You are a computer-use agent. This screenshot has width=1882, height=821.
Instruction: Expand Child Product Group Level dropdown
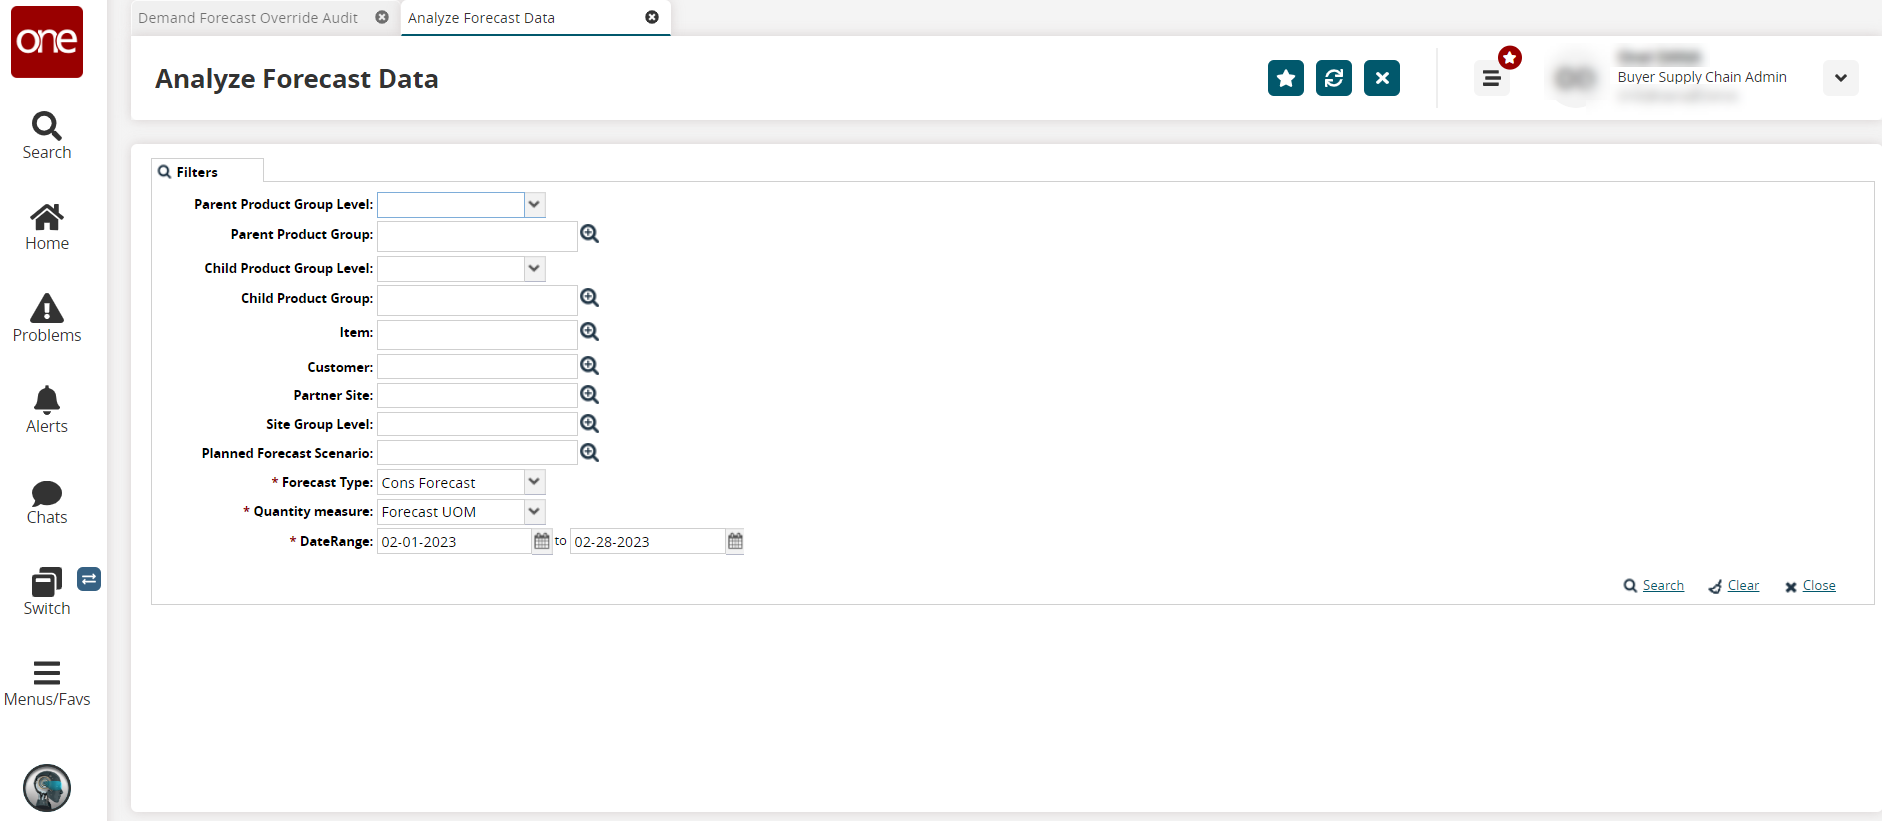535,268
